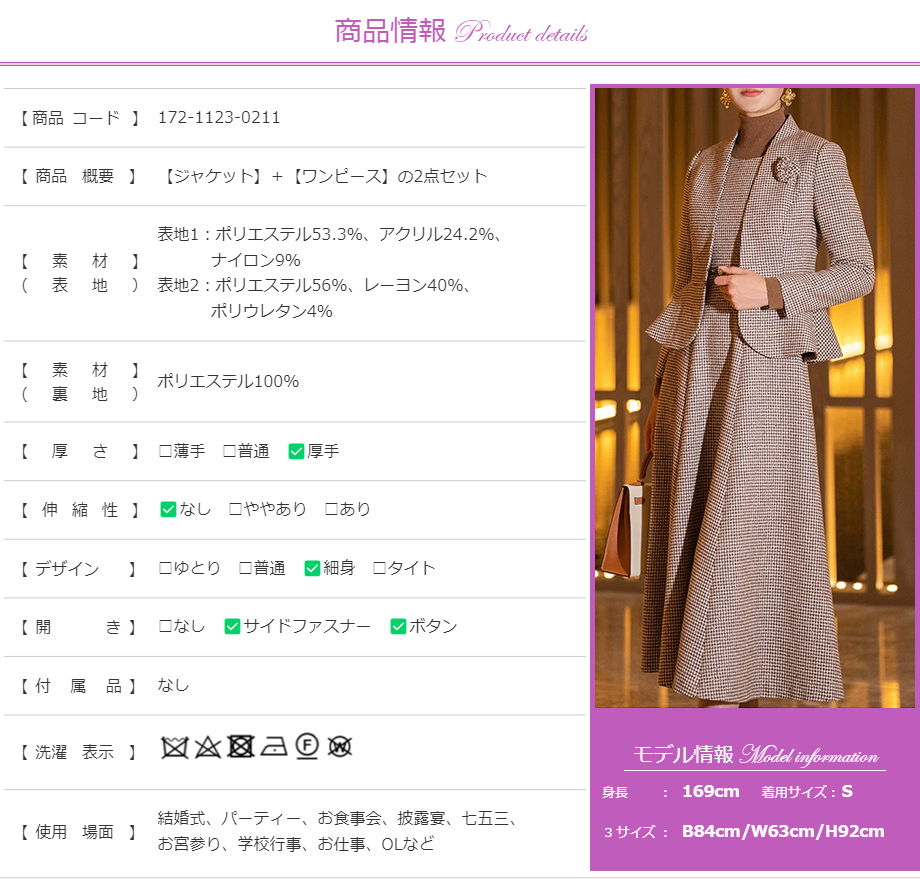920x879 pixels.
Task: Click the low-temperature iron symbol
Action: (273, 748)
